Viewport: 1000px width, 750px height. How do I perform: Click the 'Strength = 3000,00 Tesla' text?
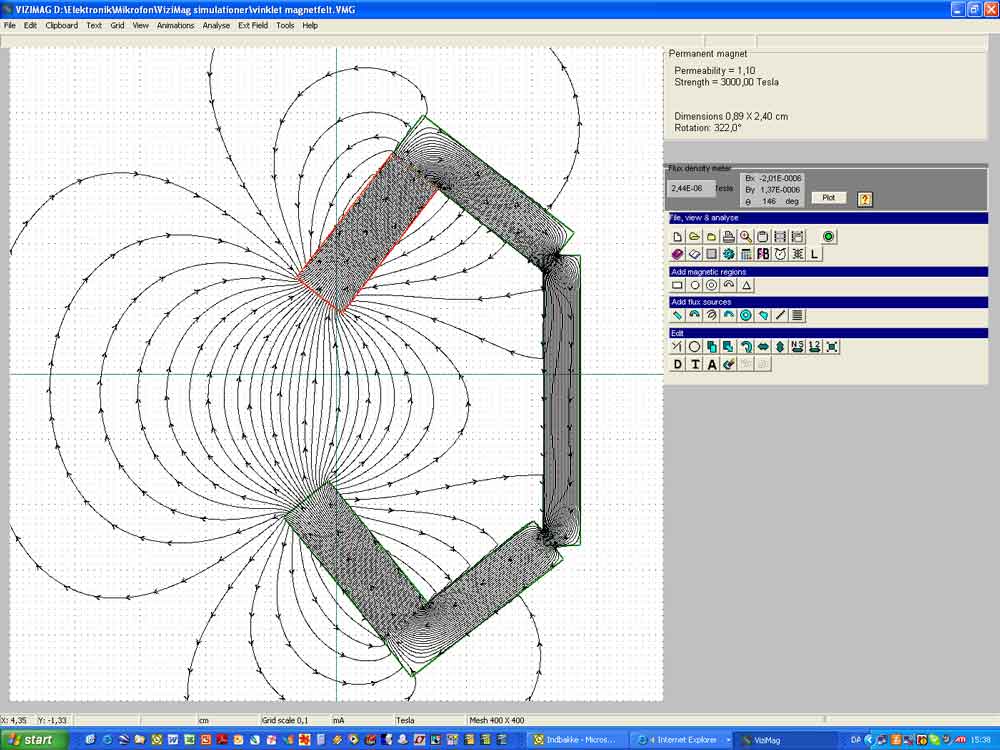point(726,82)
